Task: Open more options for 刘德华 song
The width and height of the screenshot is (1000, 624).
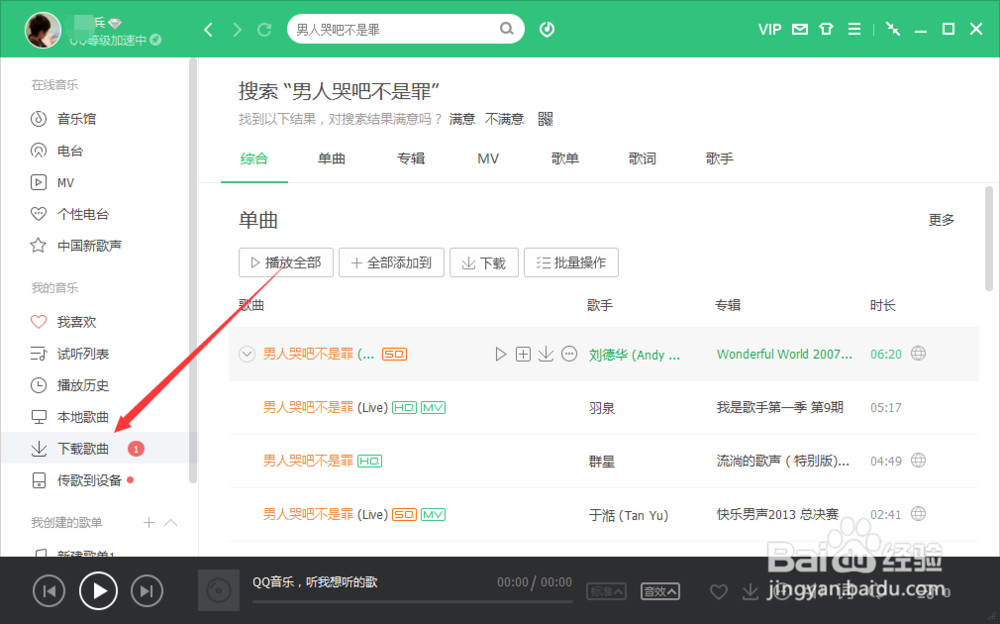Action: [x=569, y=354]
